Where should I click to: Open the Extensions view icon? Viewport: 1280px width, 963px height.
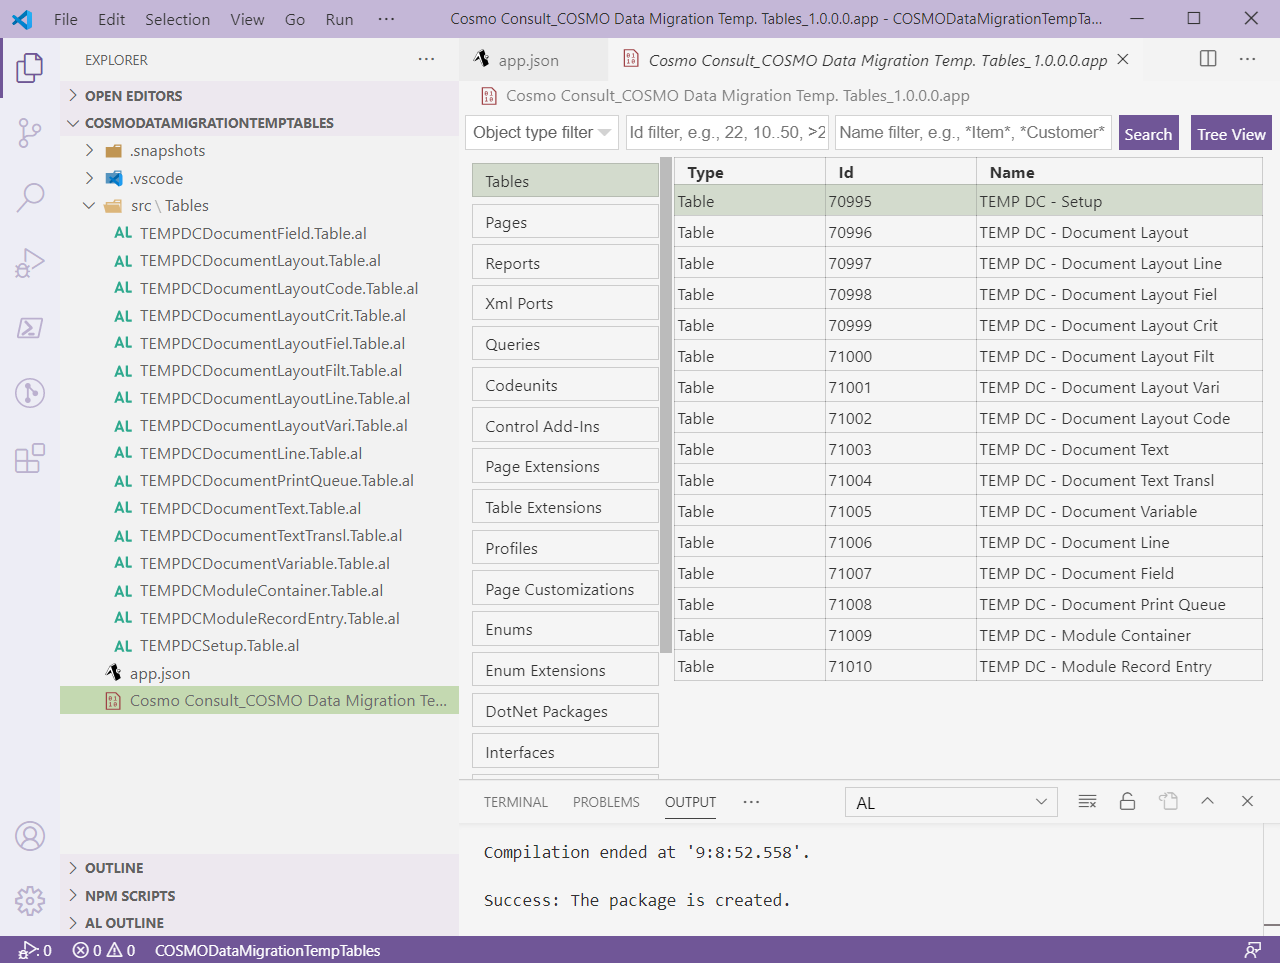30,458
